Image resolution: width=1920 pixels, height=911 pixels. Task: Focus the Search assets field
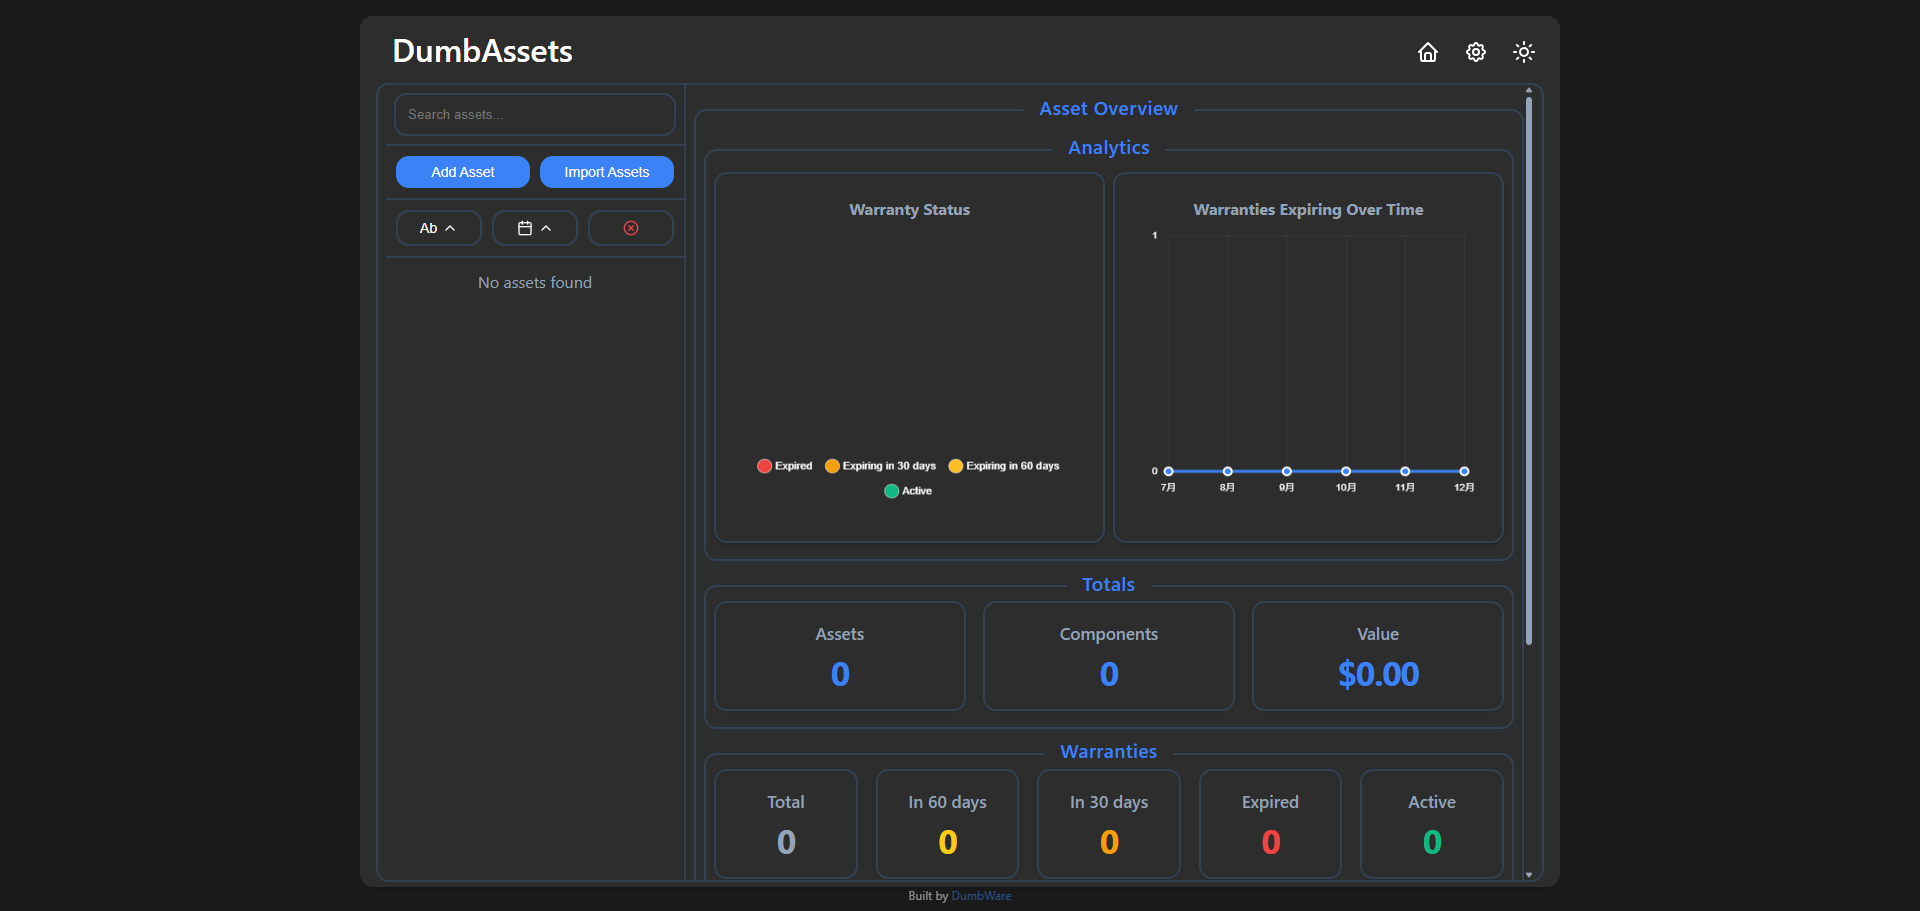point(535,115)
